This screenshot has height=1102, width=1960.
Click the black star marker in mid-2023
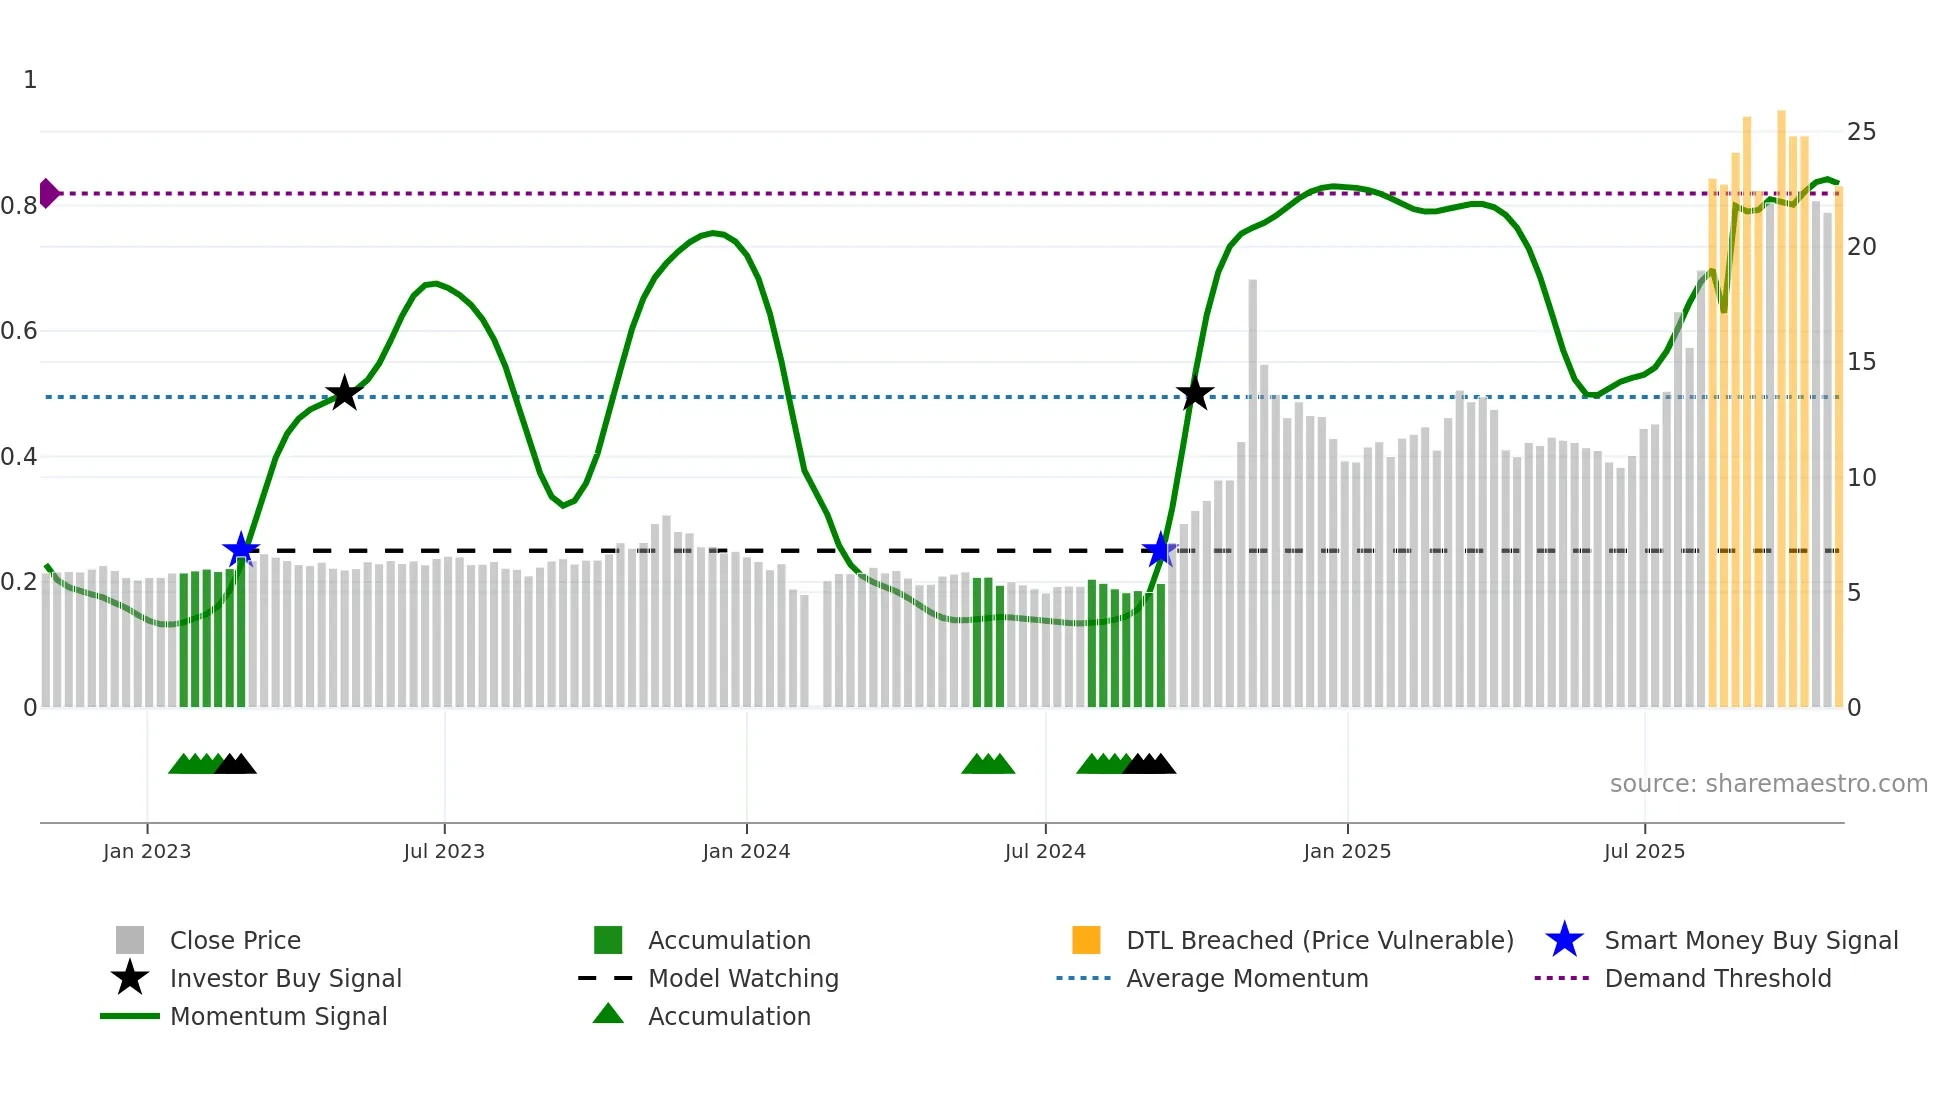coord(344,393)
